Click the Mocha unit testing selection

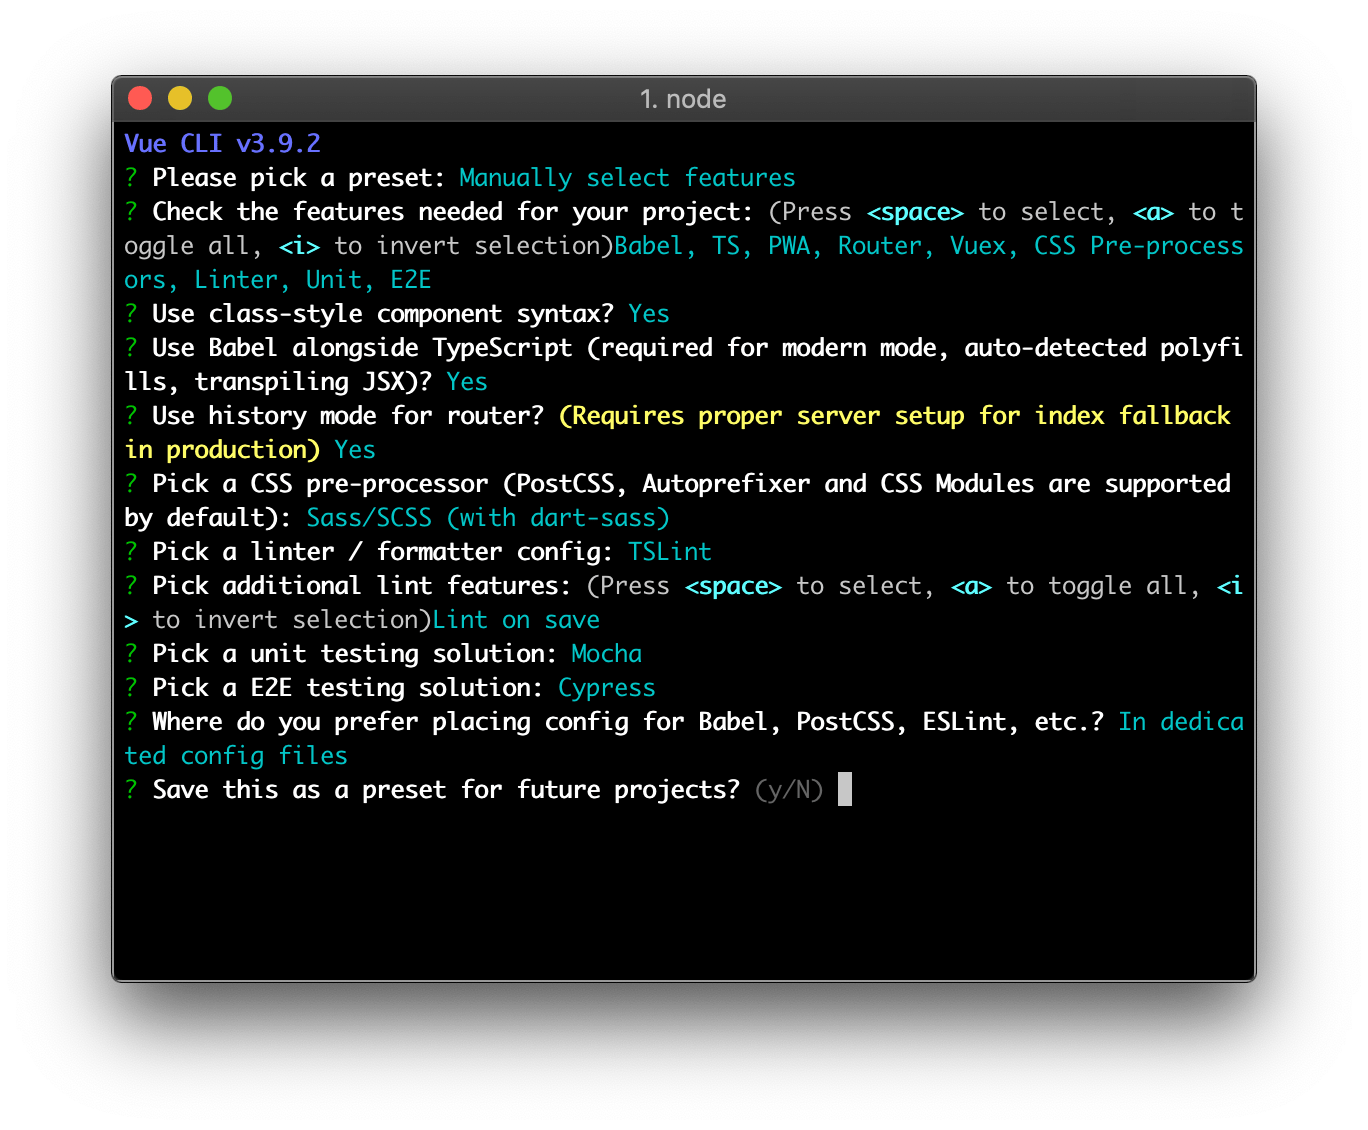tap(606, 653)
